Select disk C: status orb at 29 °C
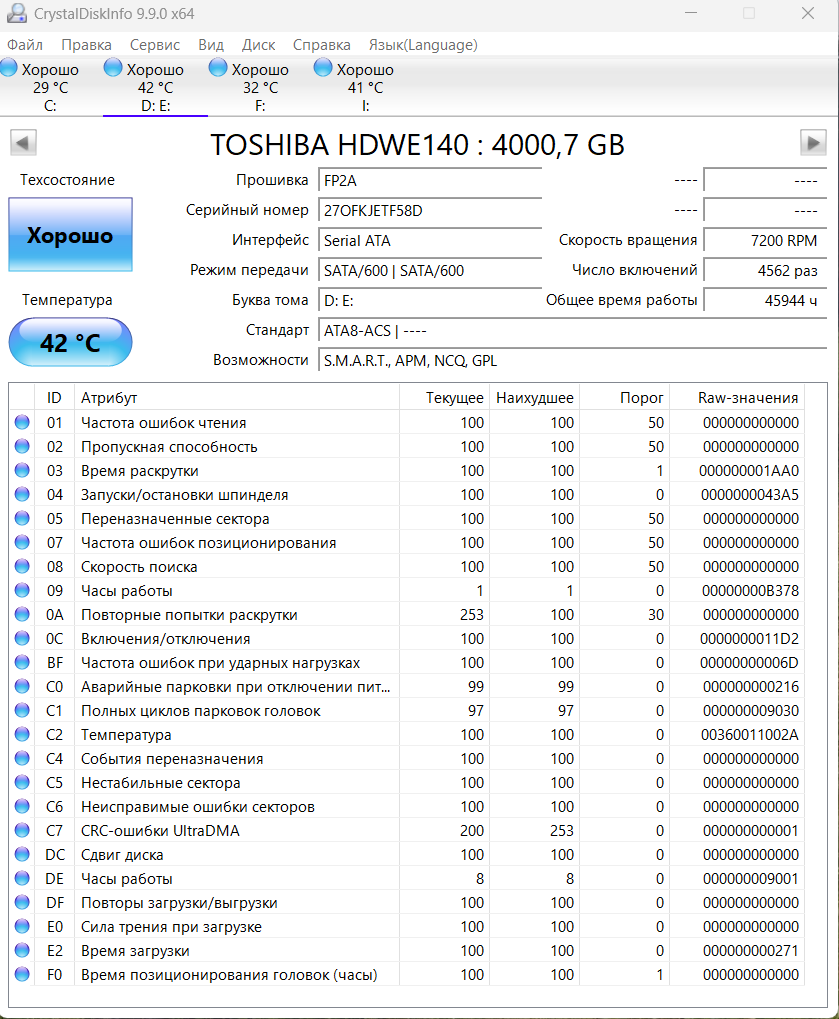The width and height of the screenshot is (839, 1019). pyautogui.click(x=8, y=68)
